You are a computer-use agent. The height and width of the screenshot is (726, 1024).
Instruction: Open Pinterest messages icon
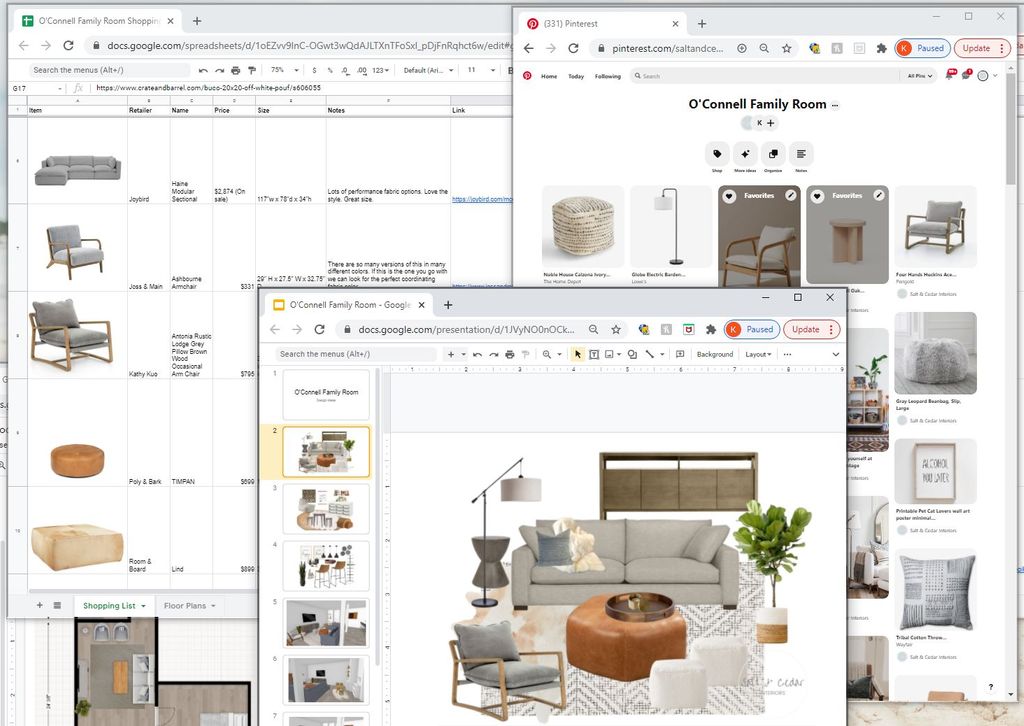click(x=967, y=75)
